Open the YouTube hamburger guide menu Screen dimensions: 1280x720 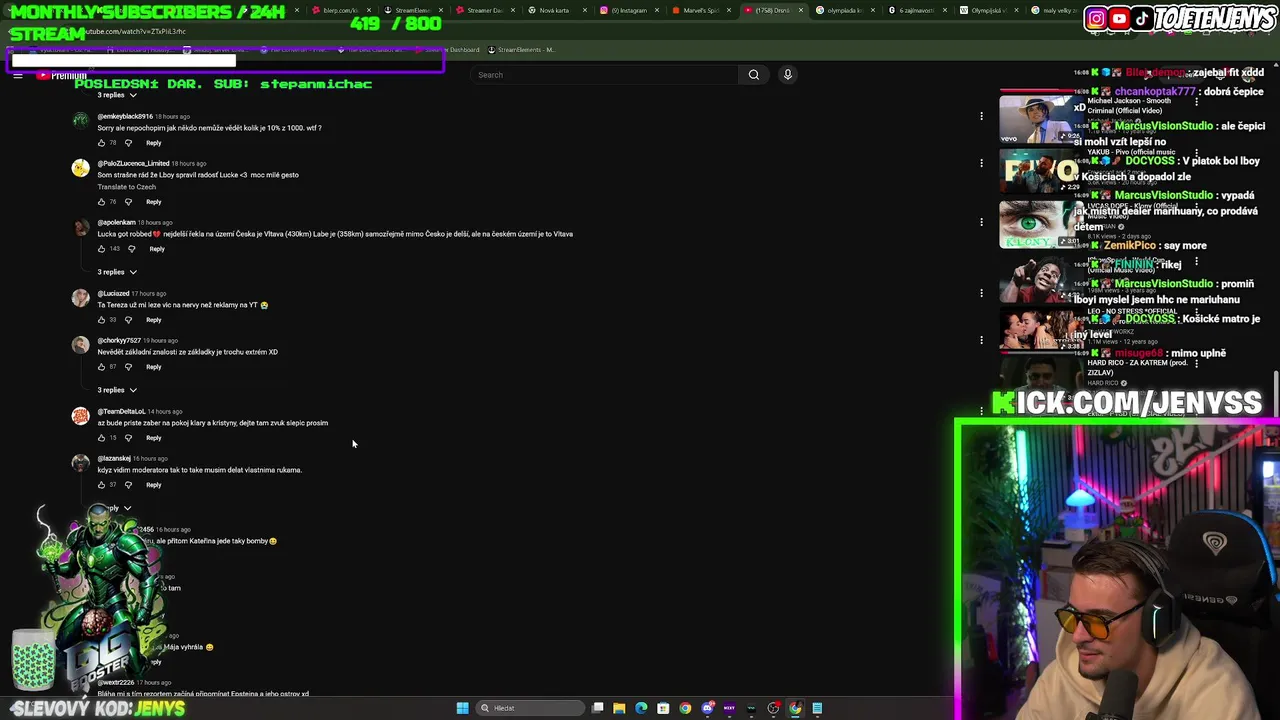pos(17,75)
